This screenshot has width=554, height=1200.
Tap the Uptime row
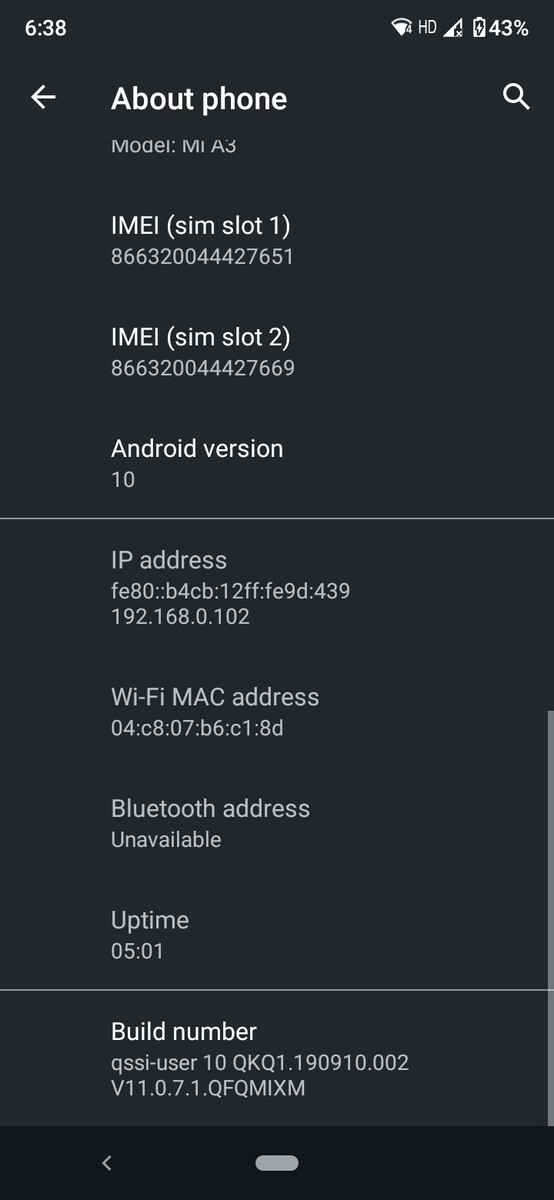click(277, 934)
